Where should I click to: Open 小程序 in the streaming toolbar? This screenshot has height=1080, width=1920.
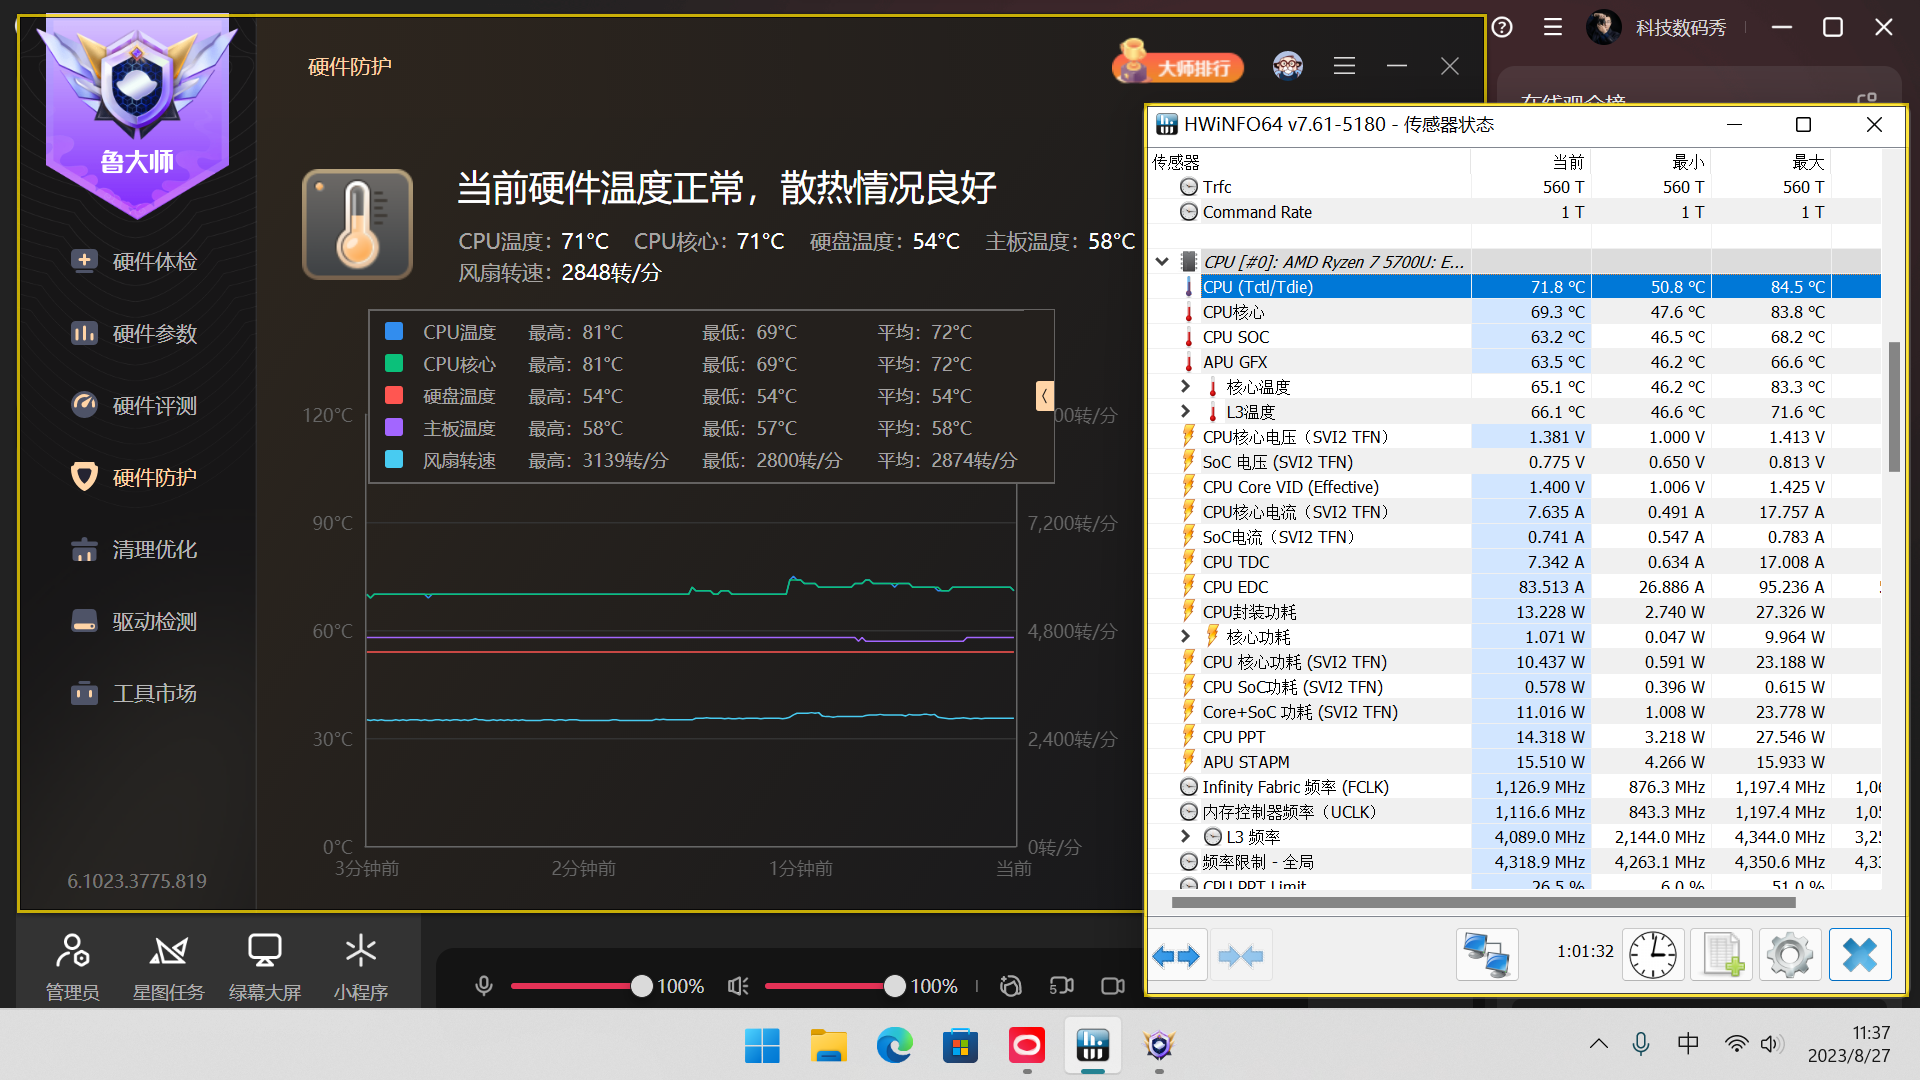point(360,966)
